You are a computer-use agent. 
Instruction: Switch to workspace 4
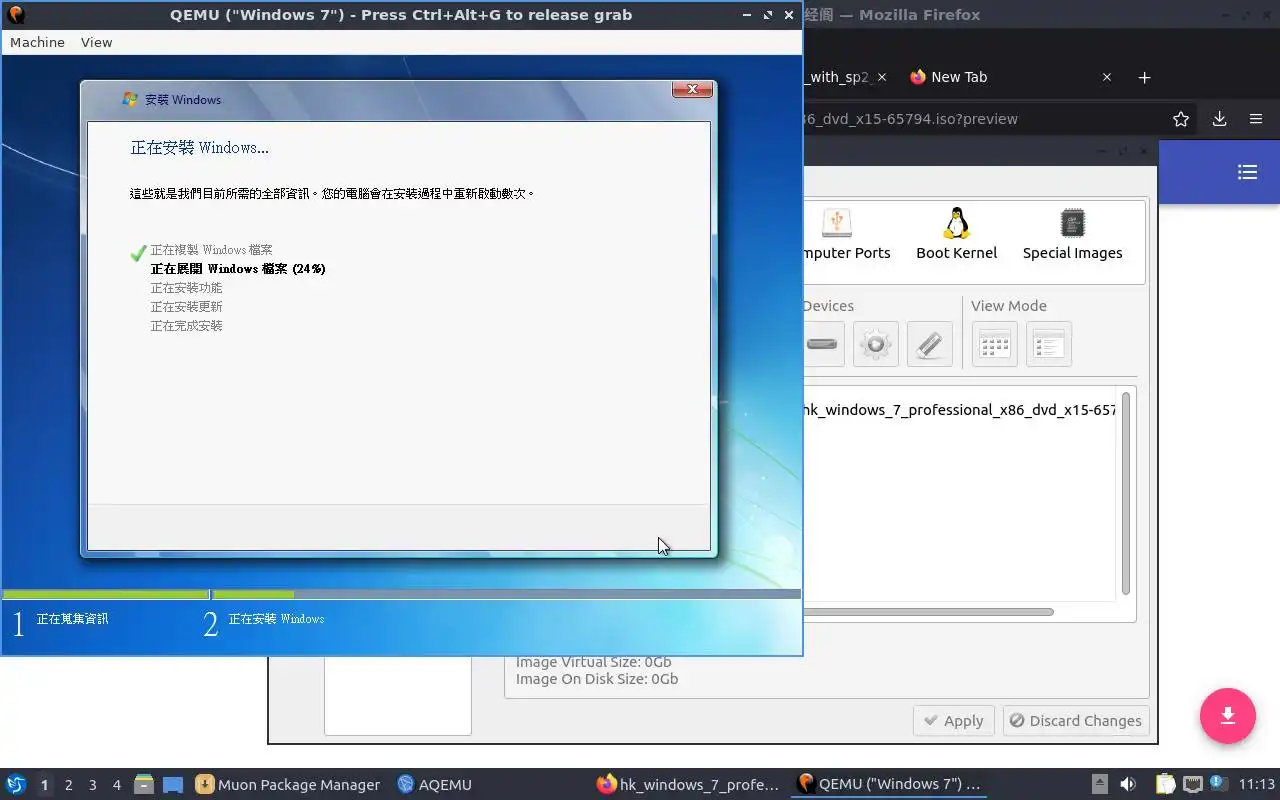[117, 785]
